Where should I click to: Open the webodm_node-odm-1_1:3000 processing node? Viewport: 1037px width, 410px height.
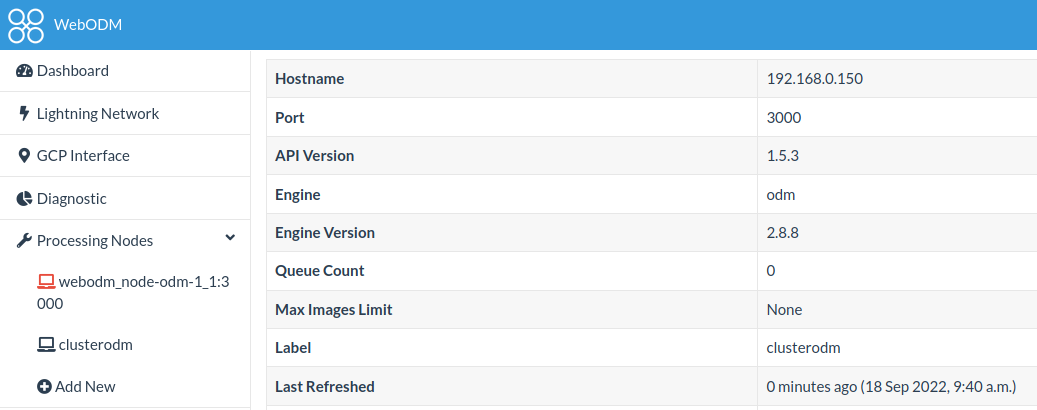point(144,283)
